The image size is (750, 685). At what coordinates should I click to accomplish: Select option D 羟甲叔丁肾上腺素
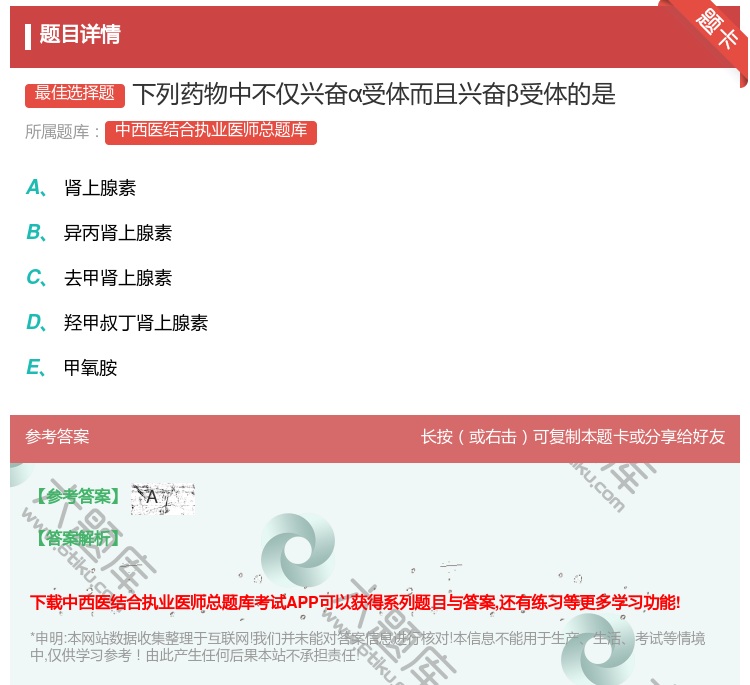point(117,323)
